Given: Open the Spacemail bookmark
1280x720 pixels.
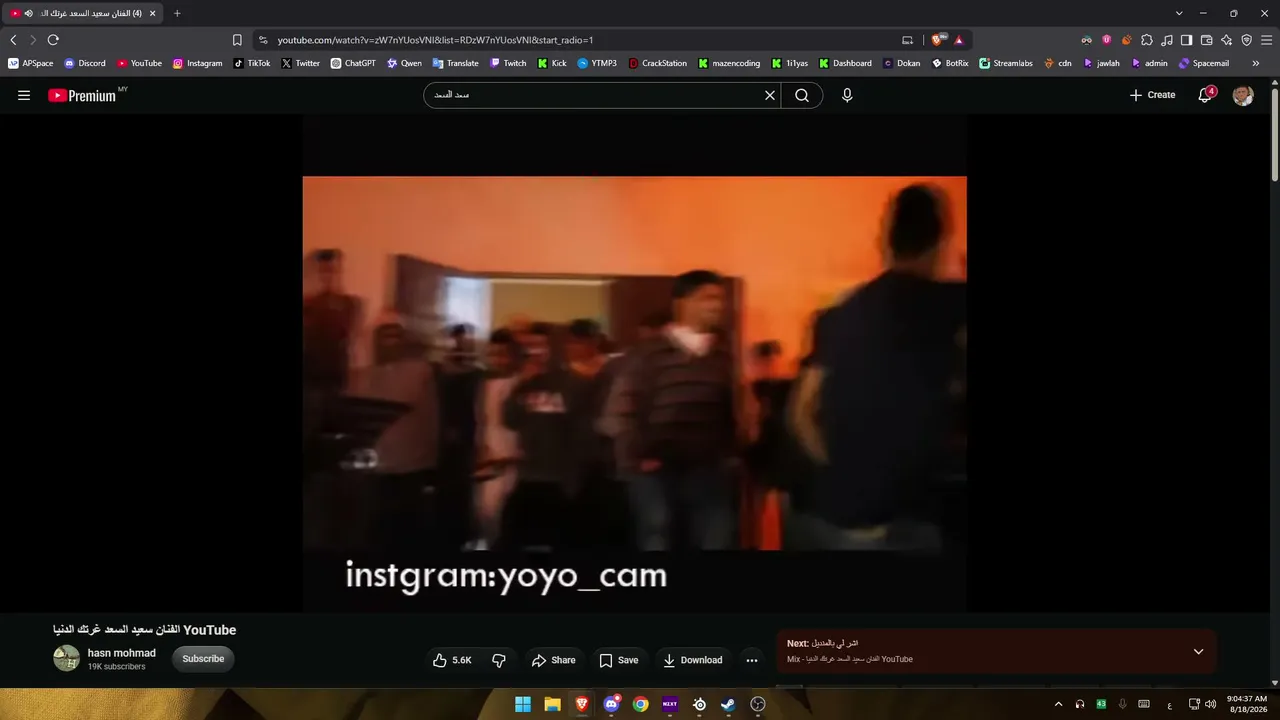Looking at the screenshot, I should pos(1204,63).
